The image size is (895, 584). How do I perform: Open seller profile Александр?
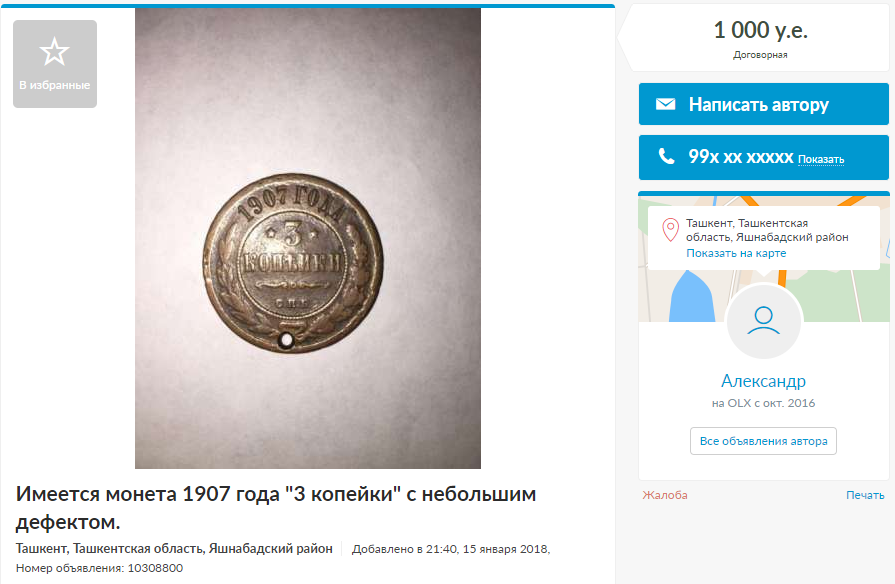763,381
